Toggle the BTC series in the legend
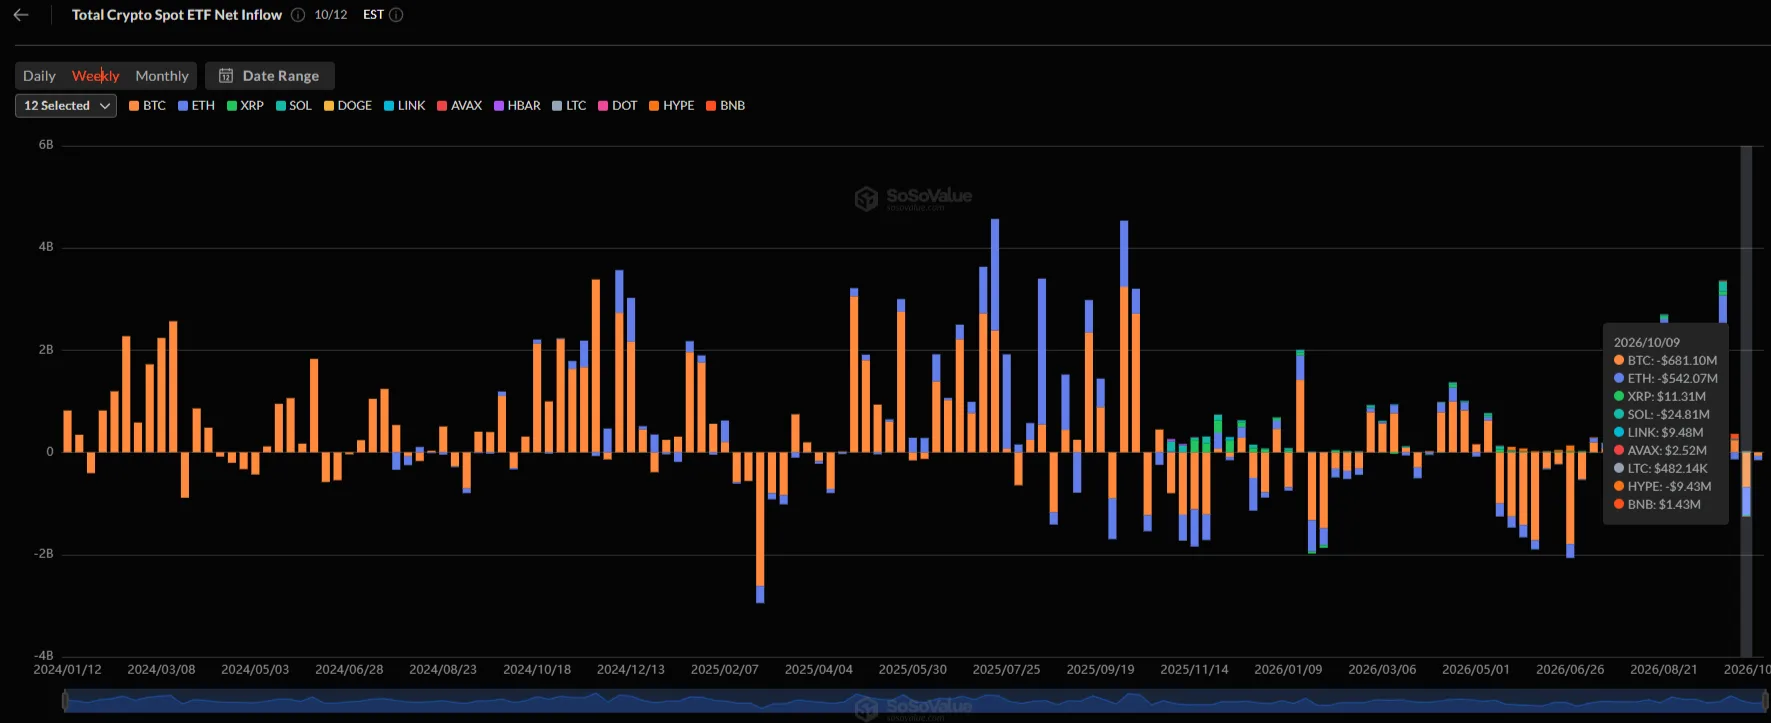Image resolution: width=1771 pixels, height=723 pixels. [x=148, y=106]
